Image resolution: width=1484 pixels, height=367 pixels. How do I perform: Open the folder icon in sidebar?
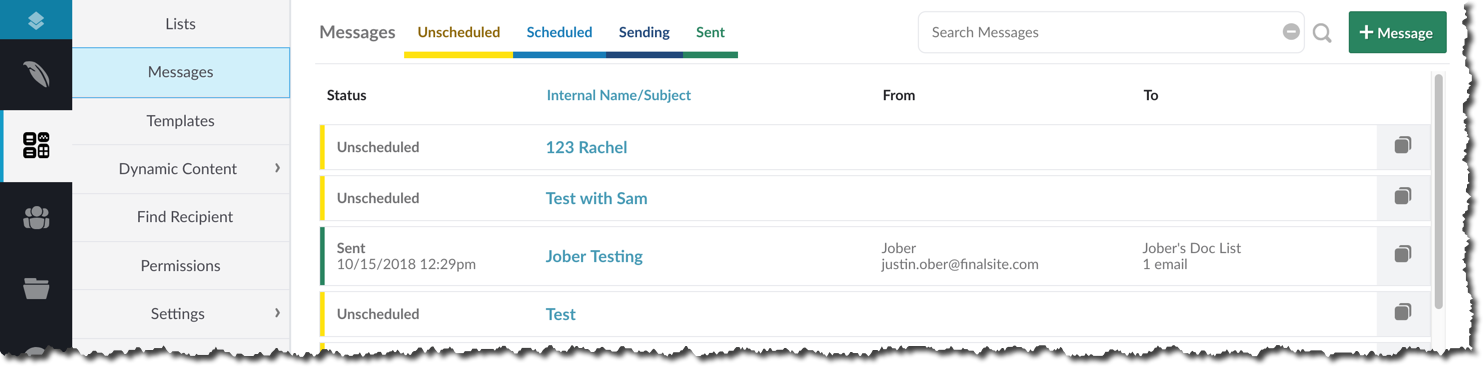36,289
